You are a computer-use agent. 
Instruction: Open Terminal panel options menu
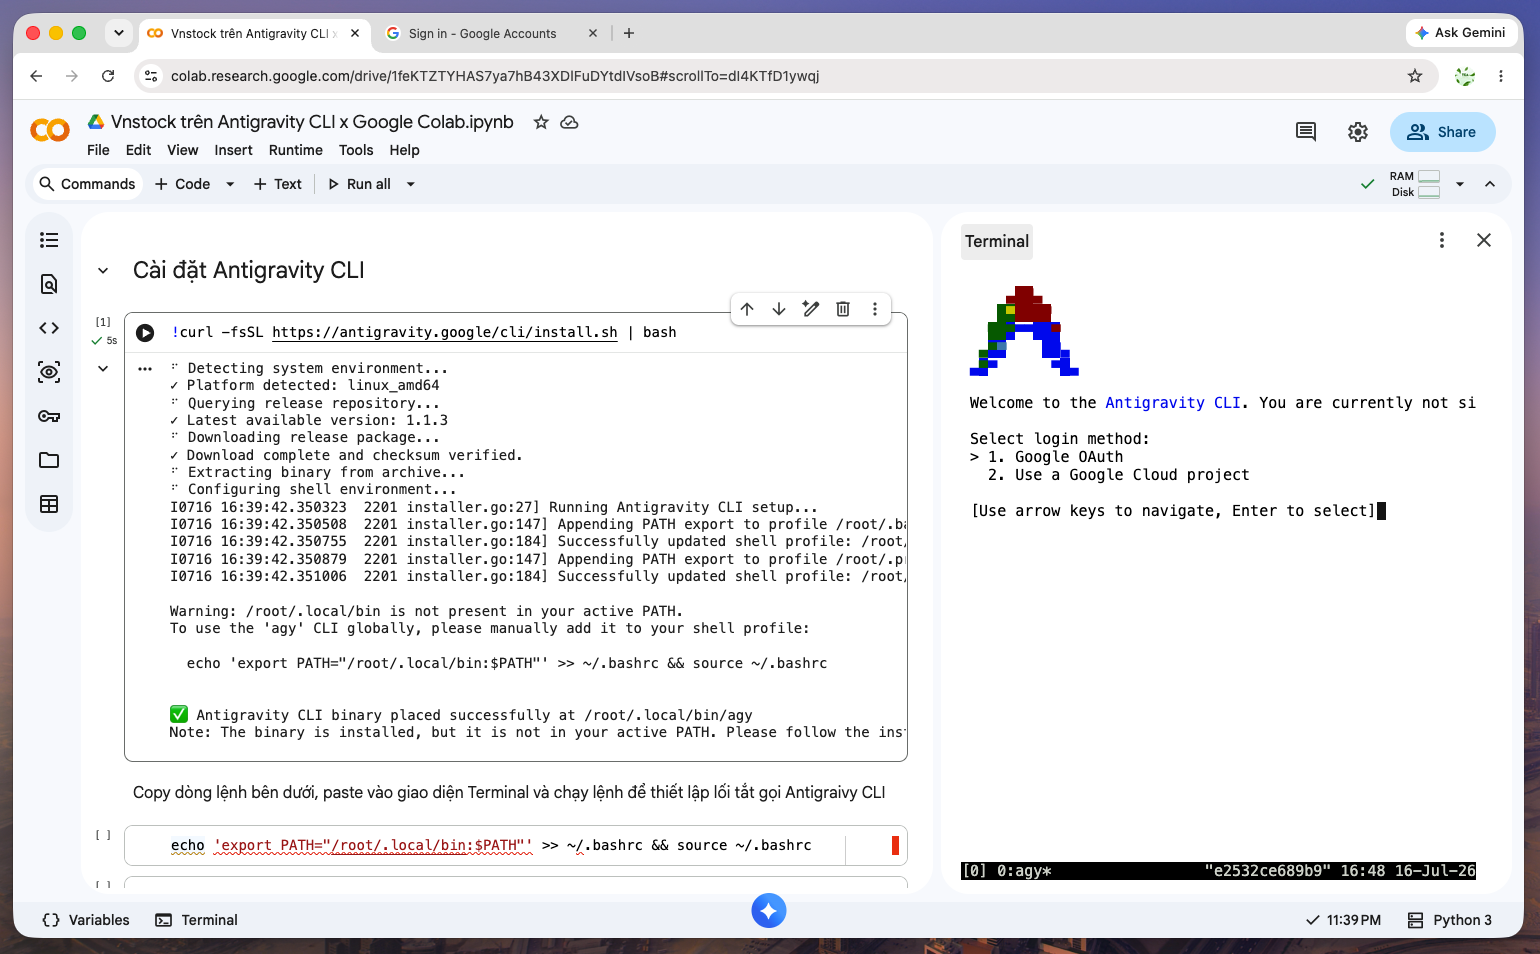coord(1442,240)
